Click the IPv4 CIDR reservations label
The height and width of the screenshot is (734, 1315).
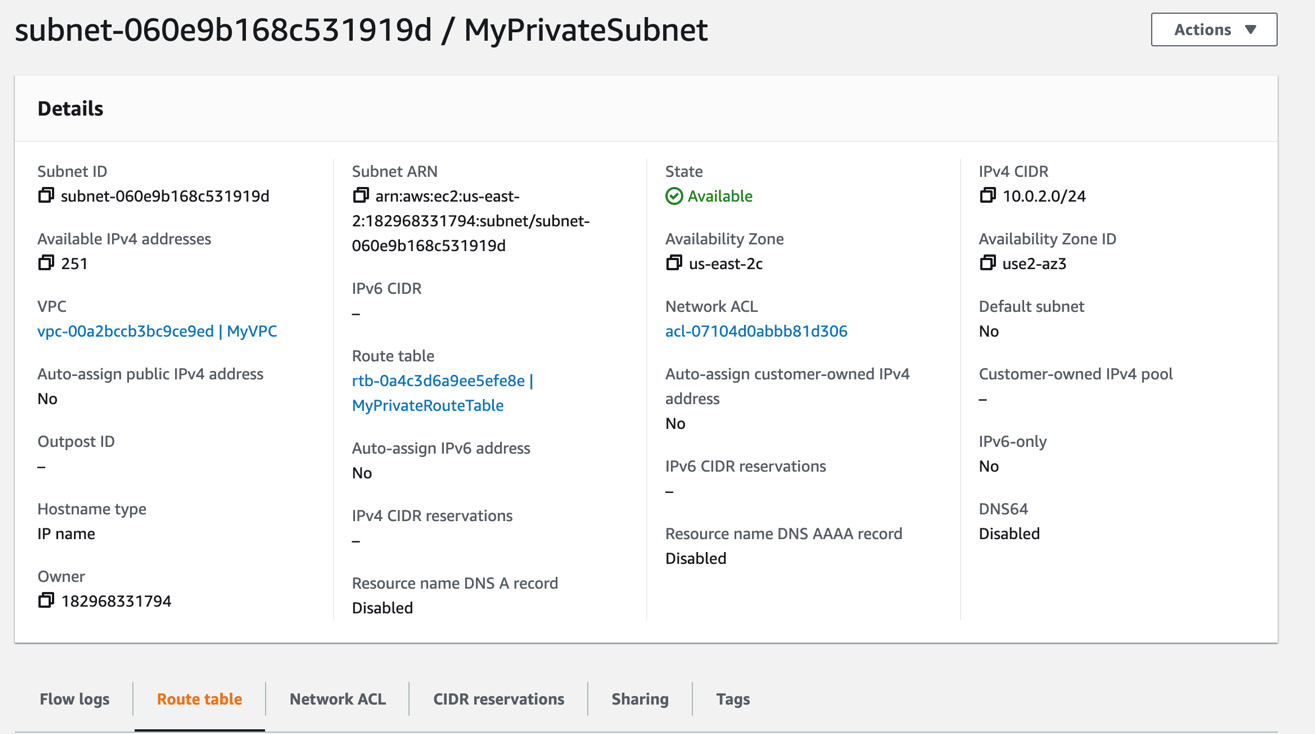[432, 516]
